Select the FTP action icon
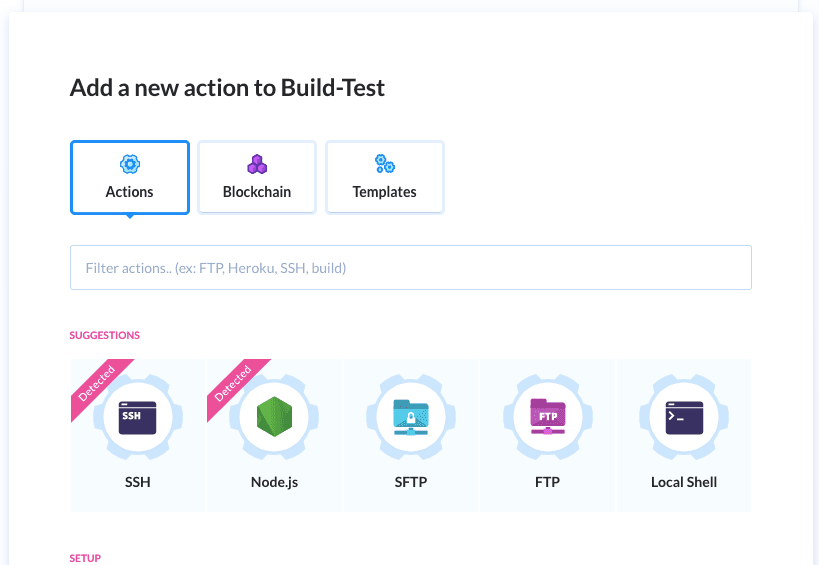The height and width of the screenshot is (565, 819). 547,417
